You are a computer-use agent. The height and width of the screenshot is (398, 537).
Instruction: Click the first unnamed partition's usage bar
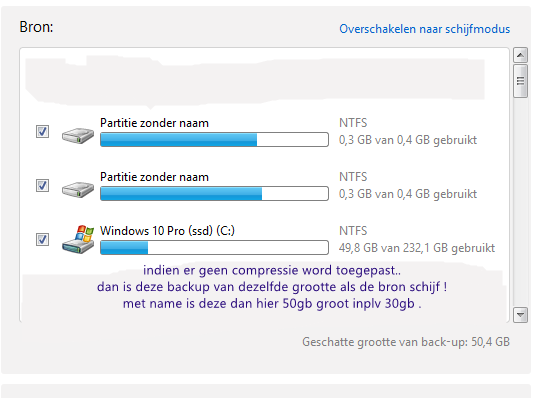point(214,139)
